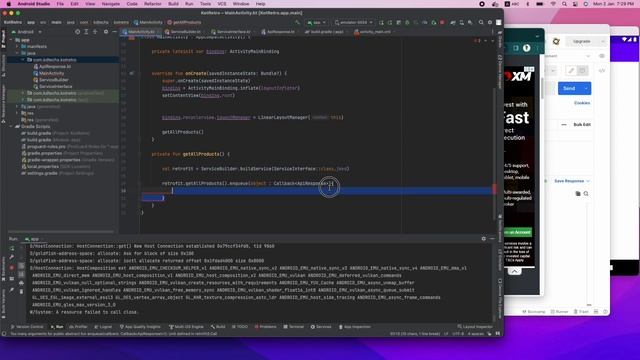Open the Layout Inspector tool window
Viewport: 640px width, 360px height.
[x=475, y=327]
